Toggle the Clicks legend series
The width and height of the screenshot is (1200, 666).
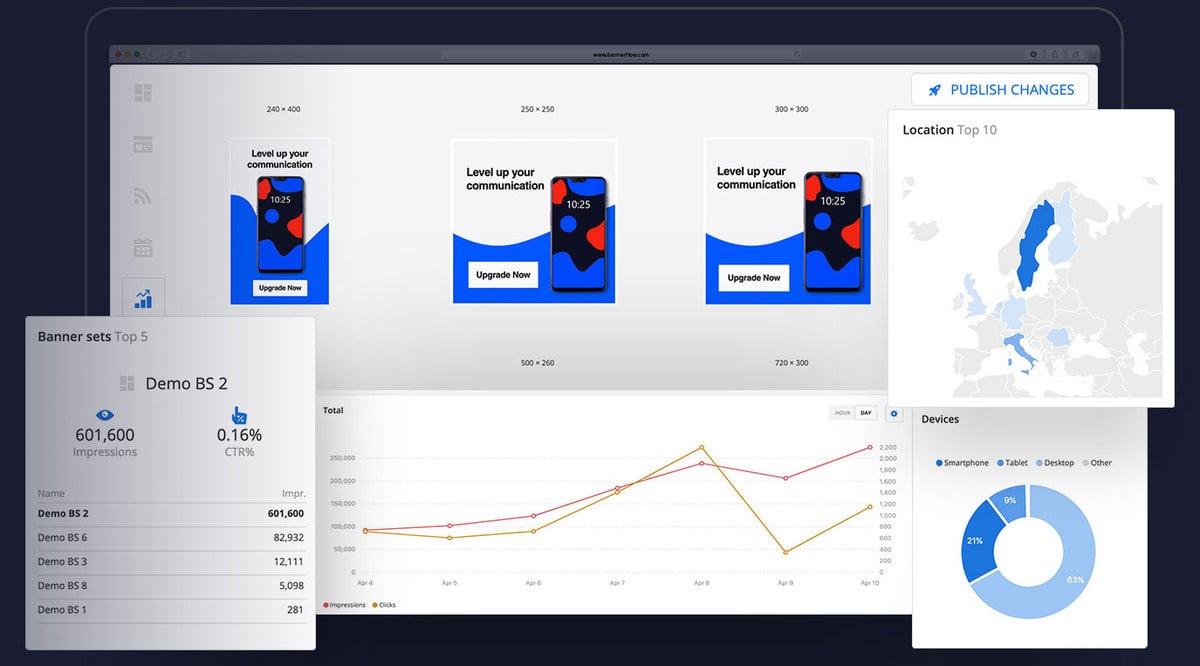384,605
